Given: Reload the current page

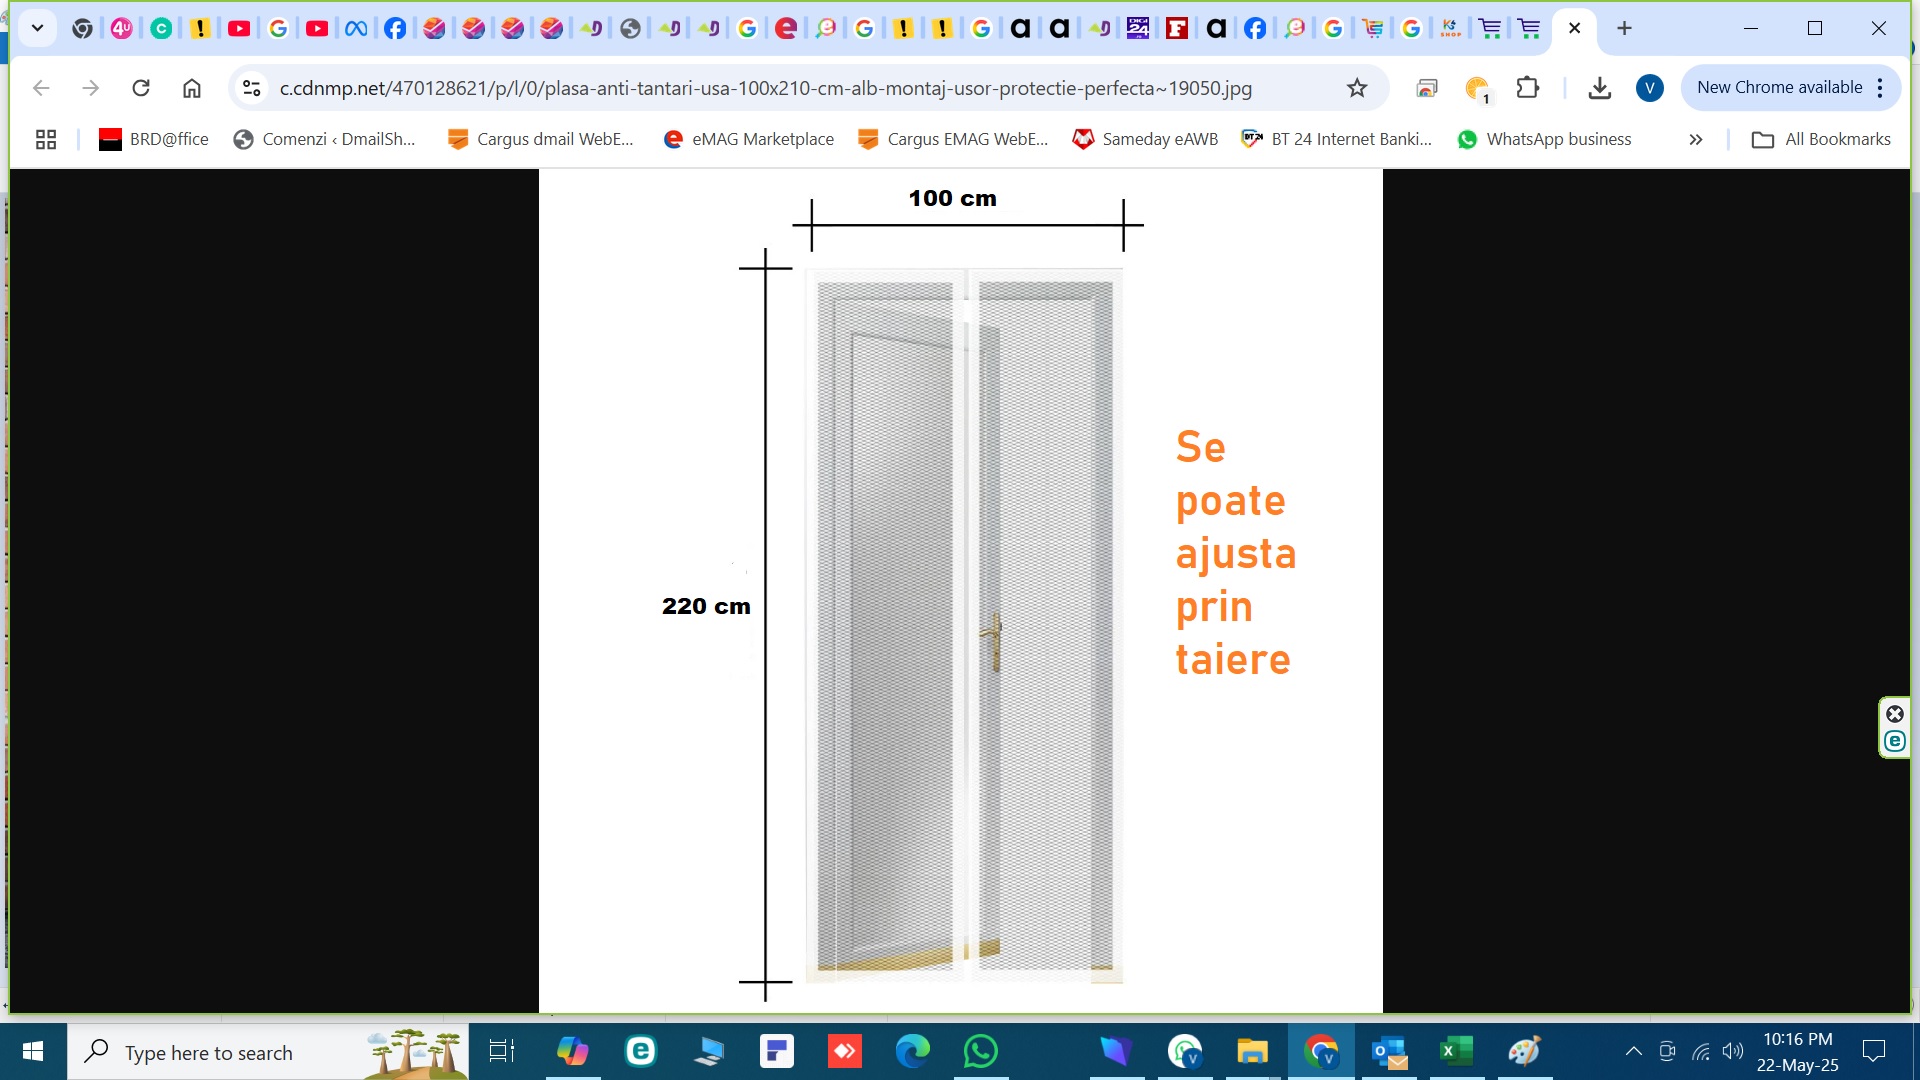Looking at the screenshot, I should point(141,88).
